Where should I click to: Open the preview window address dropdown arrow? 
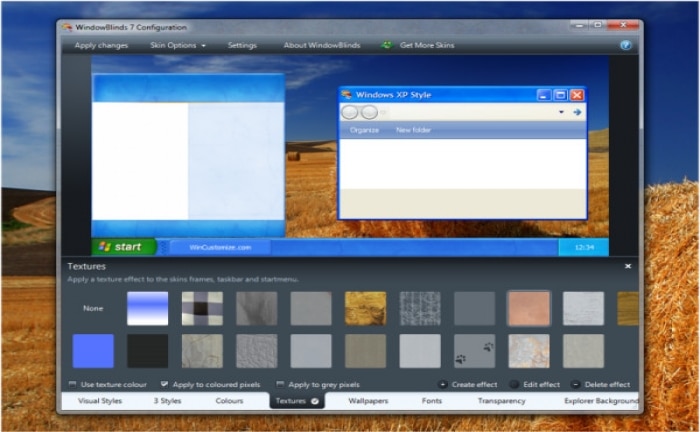click(561, 112)
